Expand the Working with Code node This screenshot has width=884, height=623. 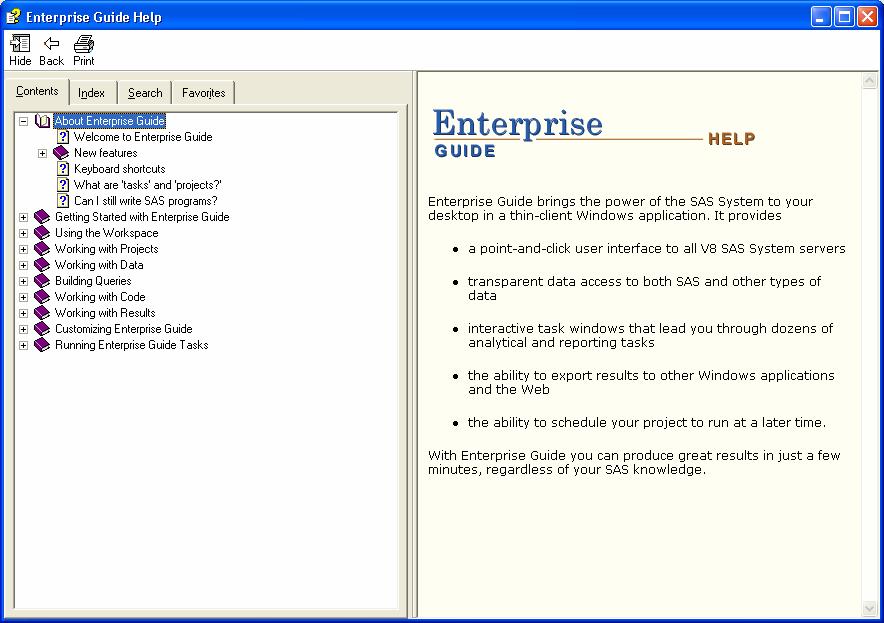[x=23, y=297]
